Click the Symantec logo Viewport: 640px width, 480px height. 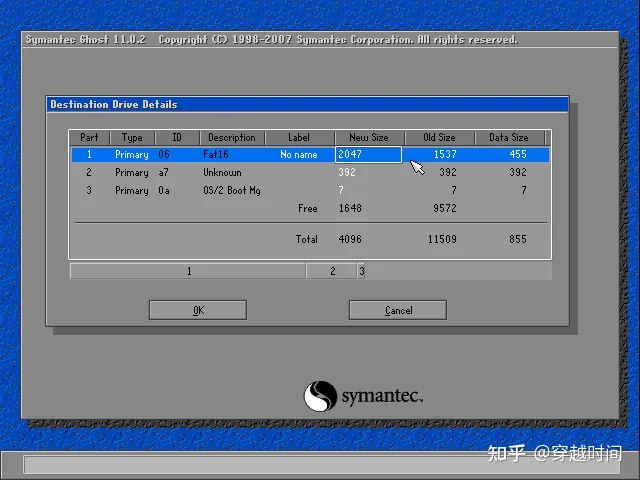[363, 396]
